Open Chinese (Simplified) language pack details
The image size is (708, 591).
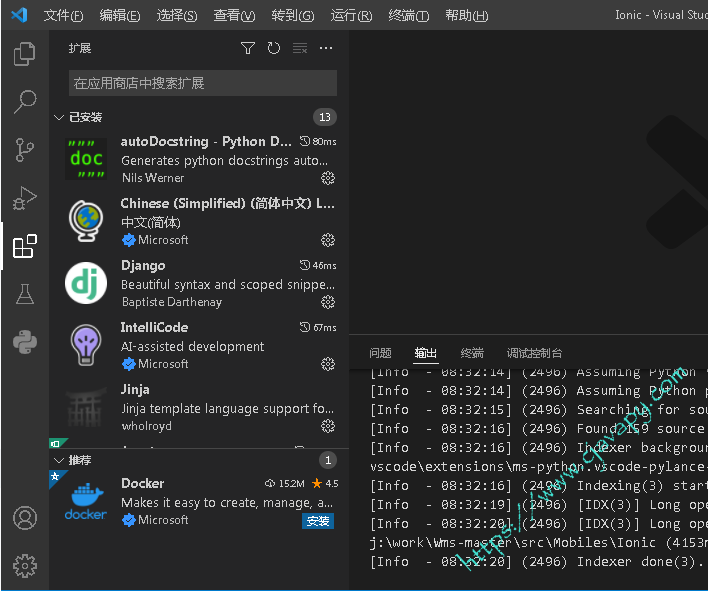click(228, 203)
